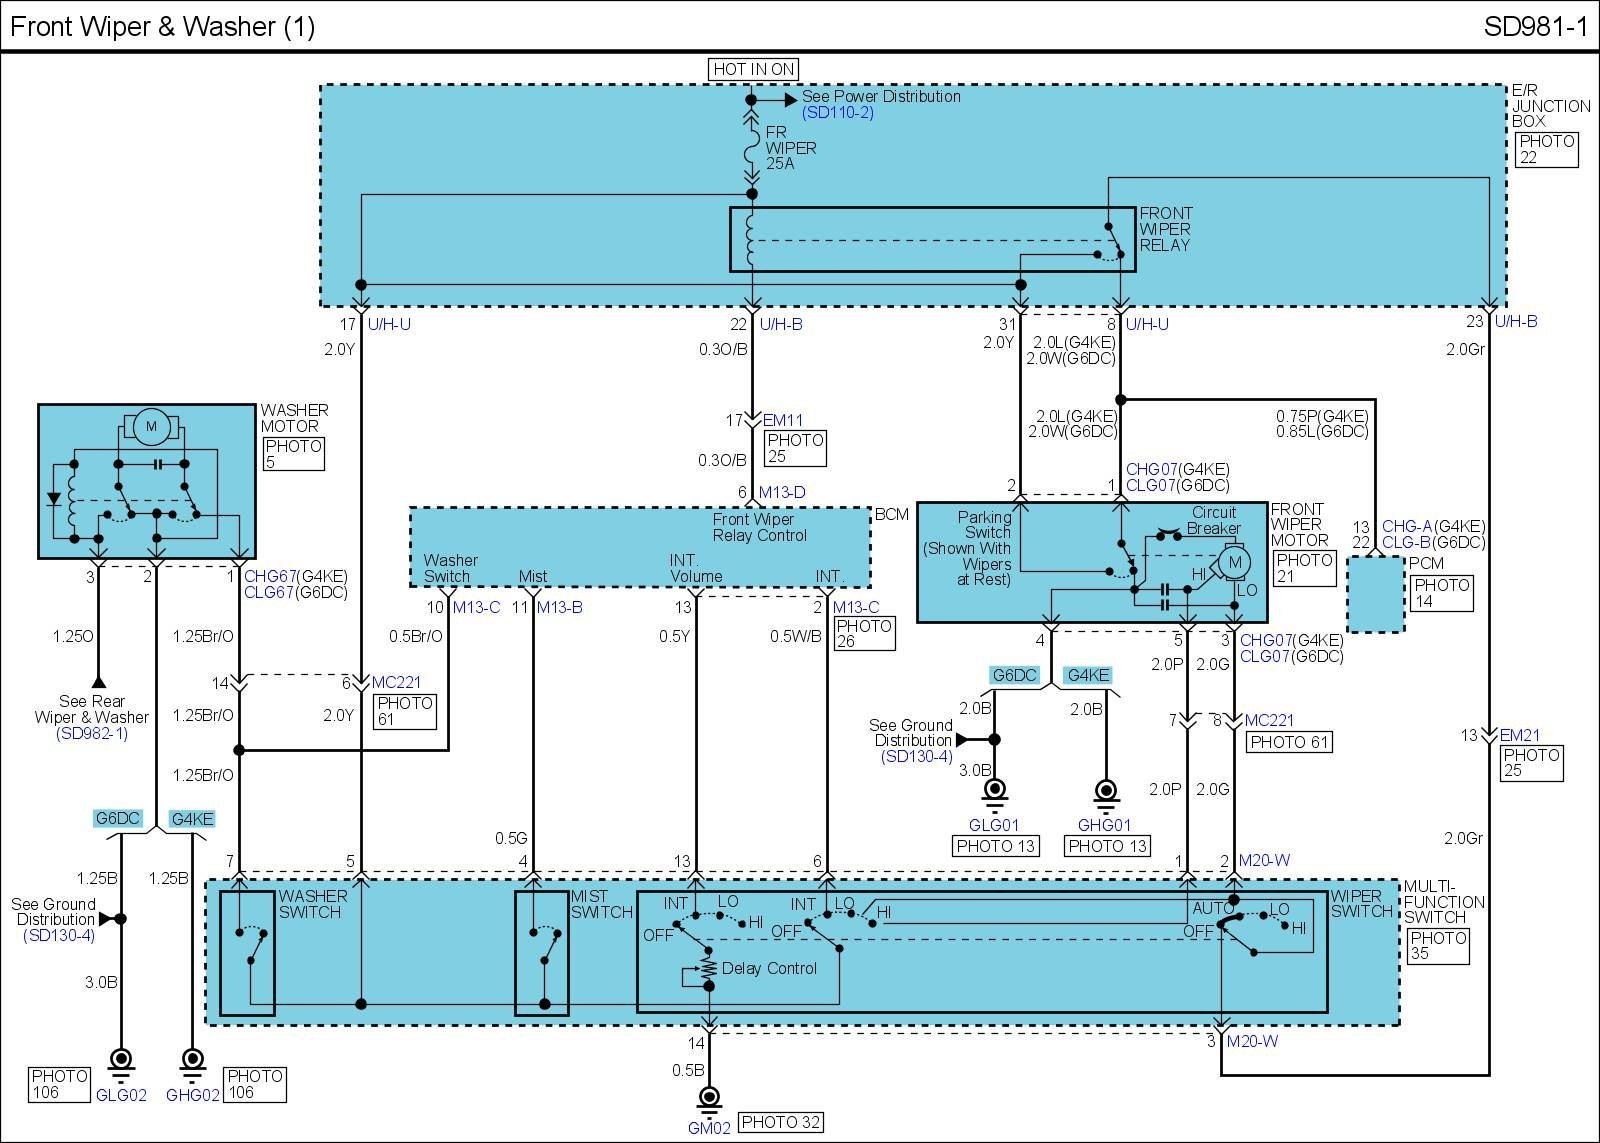Viewport: 1600px width, 1143px height.
Task: Click the GLG01 ground point symbol
Action: click(x=994, y=792)
